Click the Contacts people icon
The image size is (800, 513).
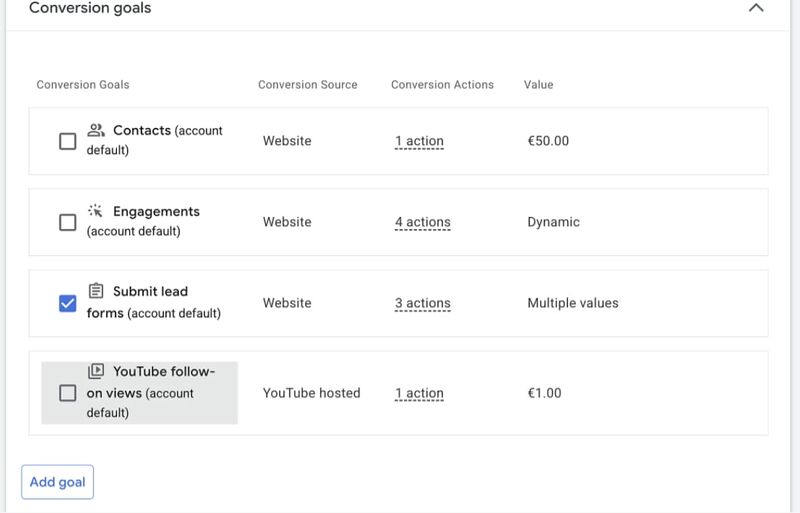click(96, 130)
